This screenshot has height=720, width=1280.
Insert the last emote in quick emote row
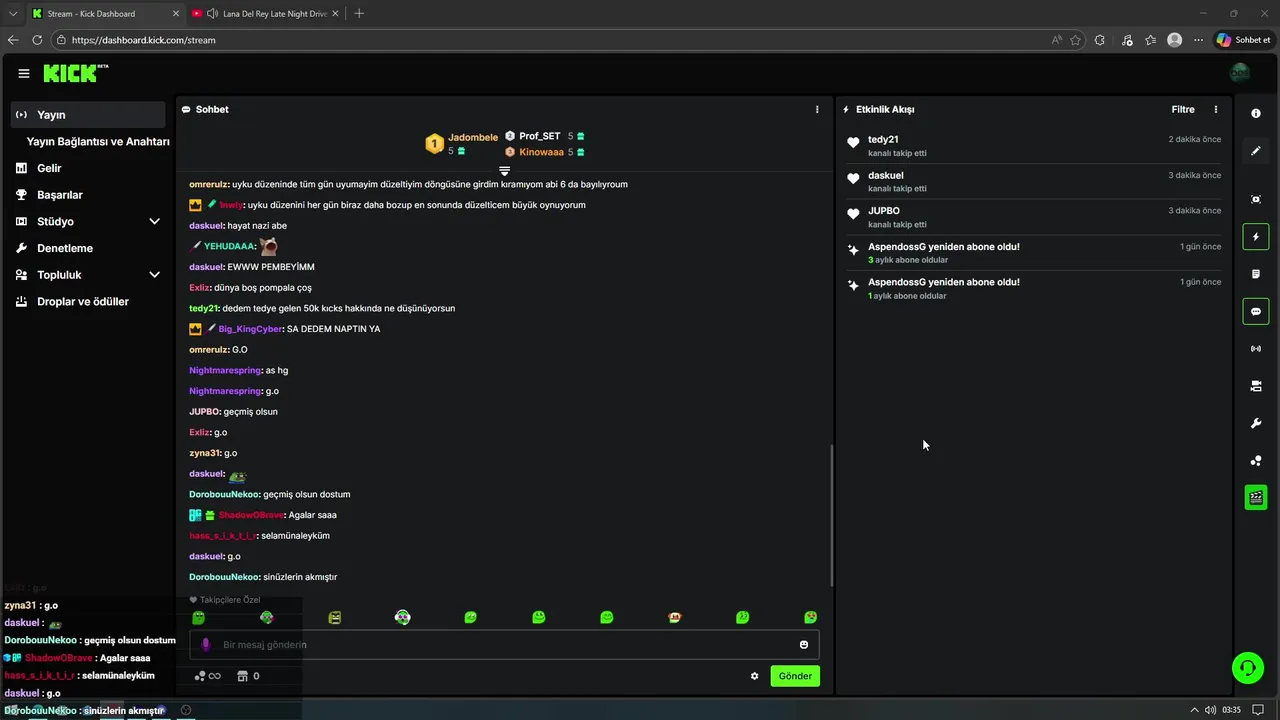coord(811,618)
